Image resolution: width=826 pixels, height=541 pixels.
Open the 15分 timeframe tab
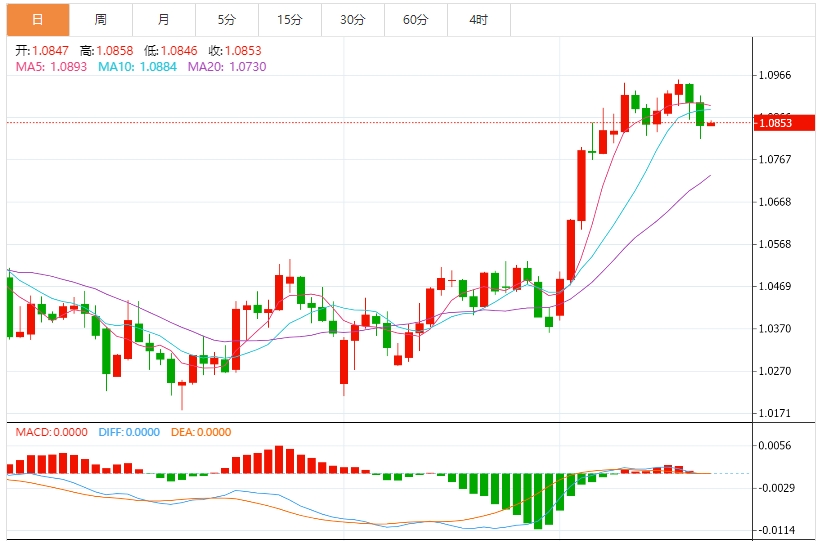[290, 20]
